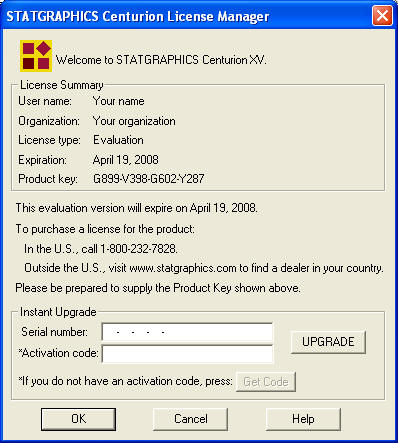Focus the Serial number input field
398x443 pixels.
tap(187, 332)
